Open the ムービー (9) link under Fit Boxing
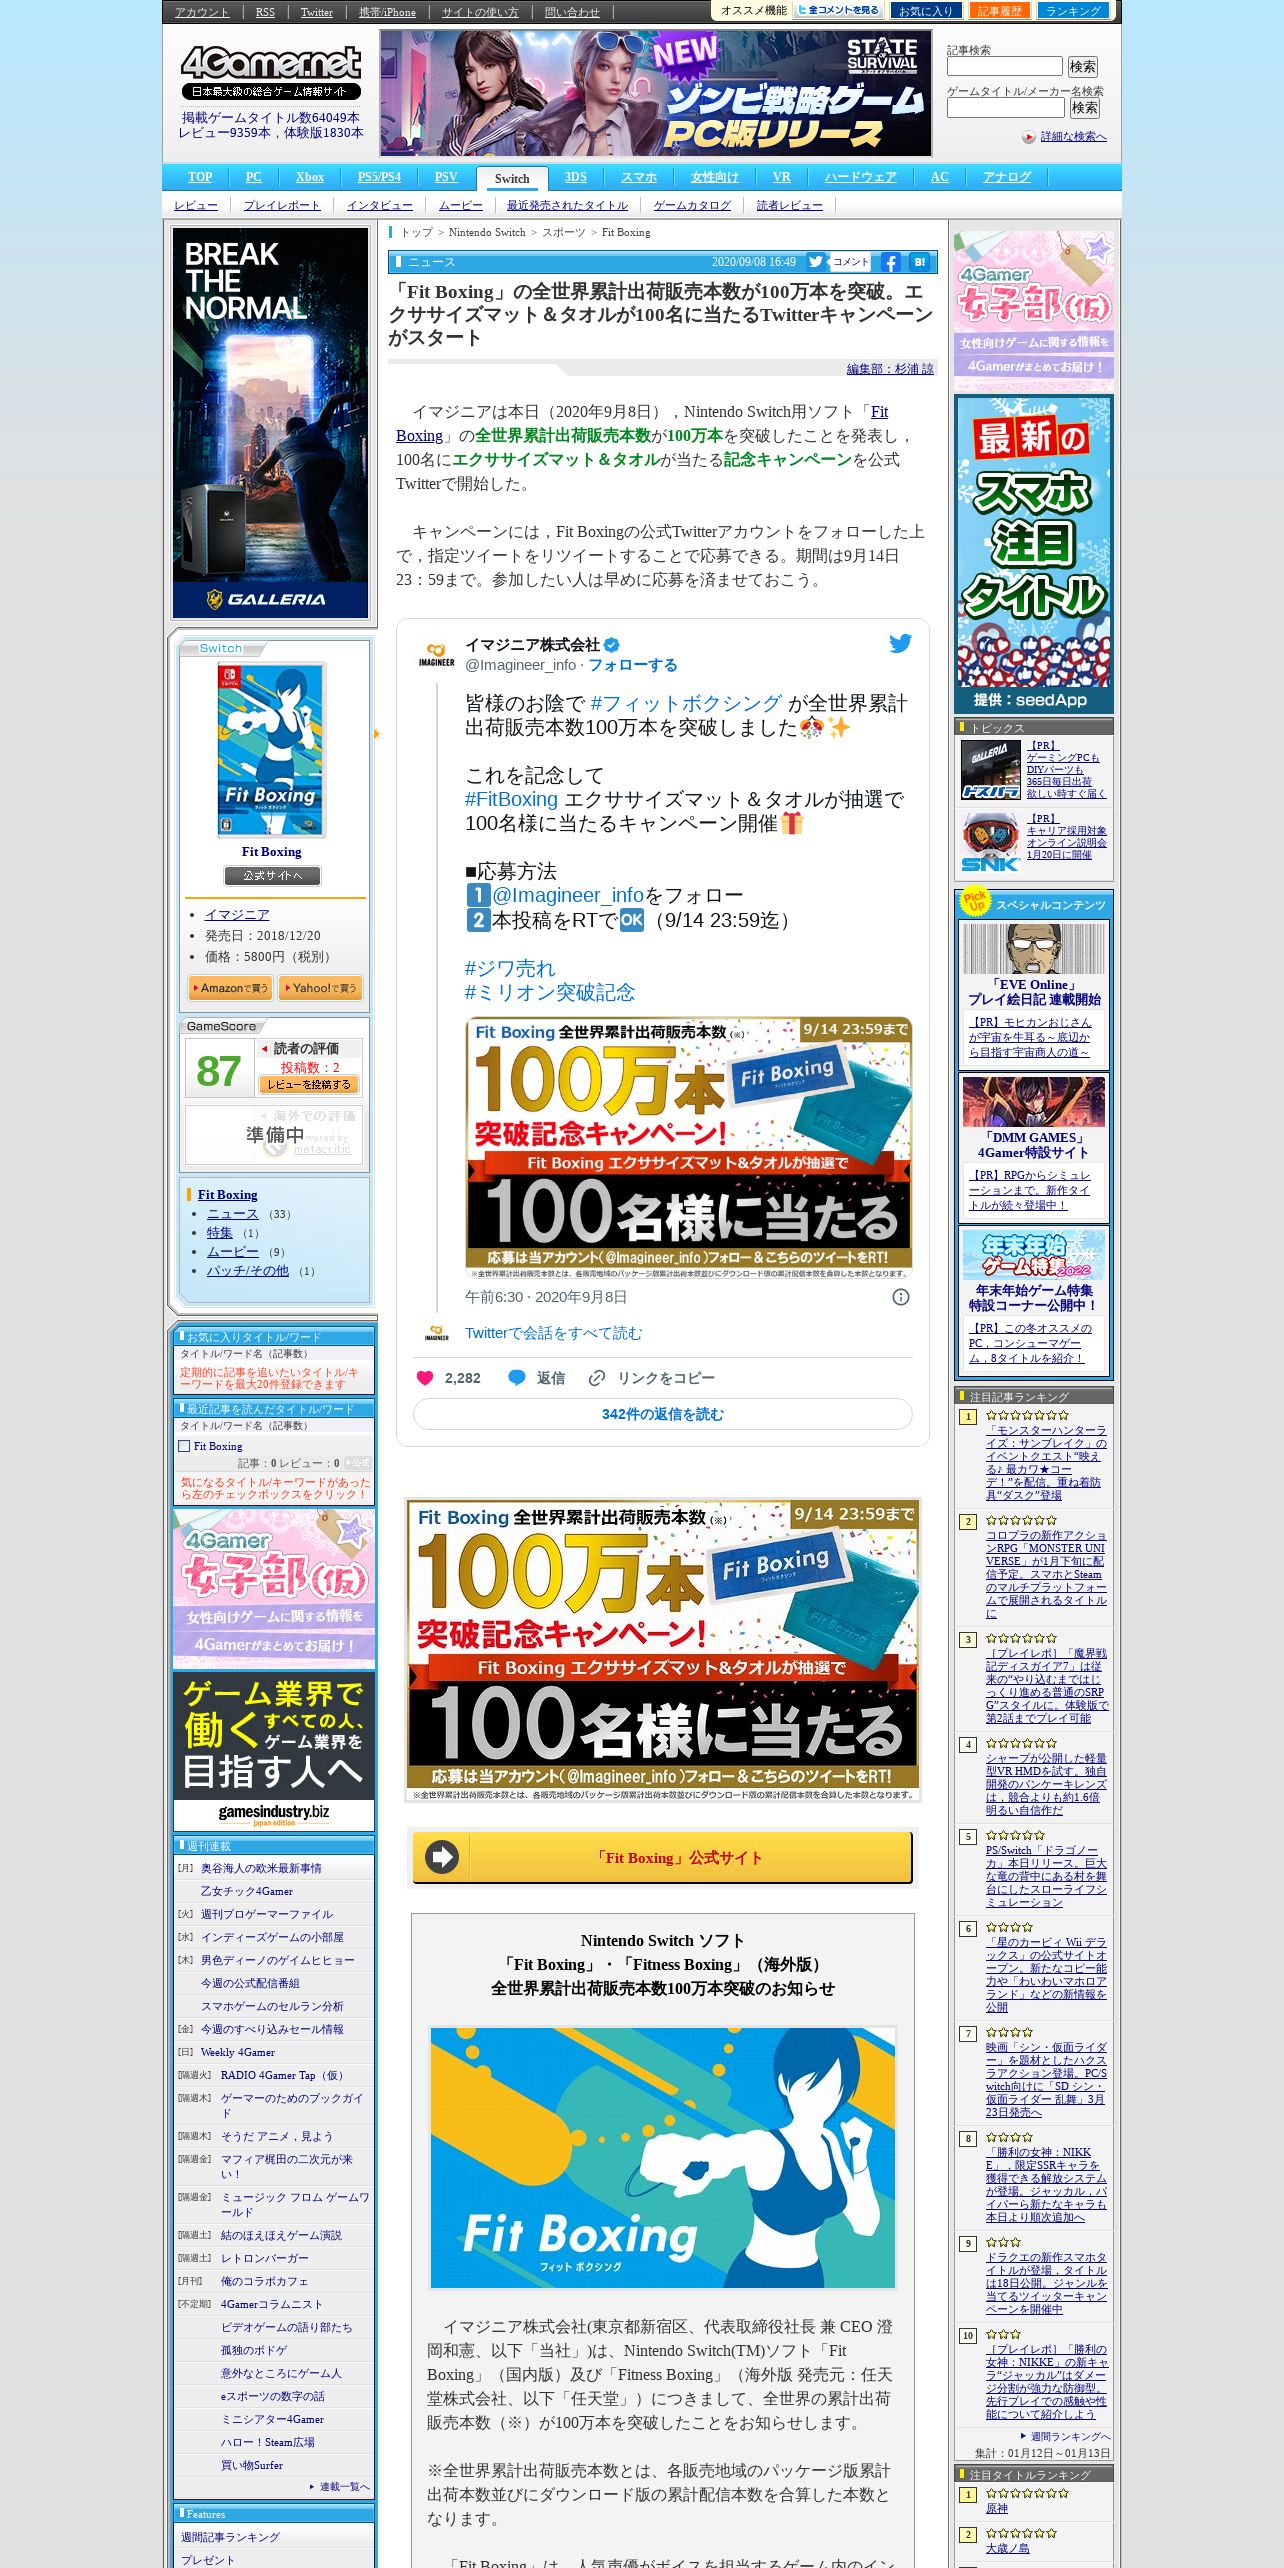This screenshot has width=1284, height=2568. 232,1252
